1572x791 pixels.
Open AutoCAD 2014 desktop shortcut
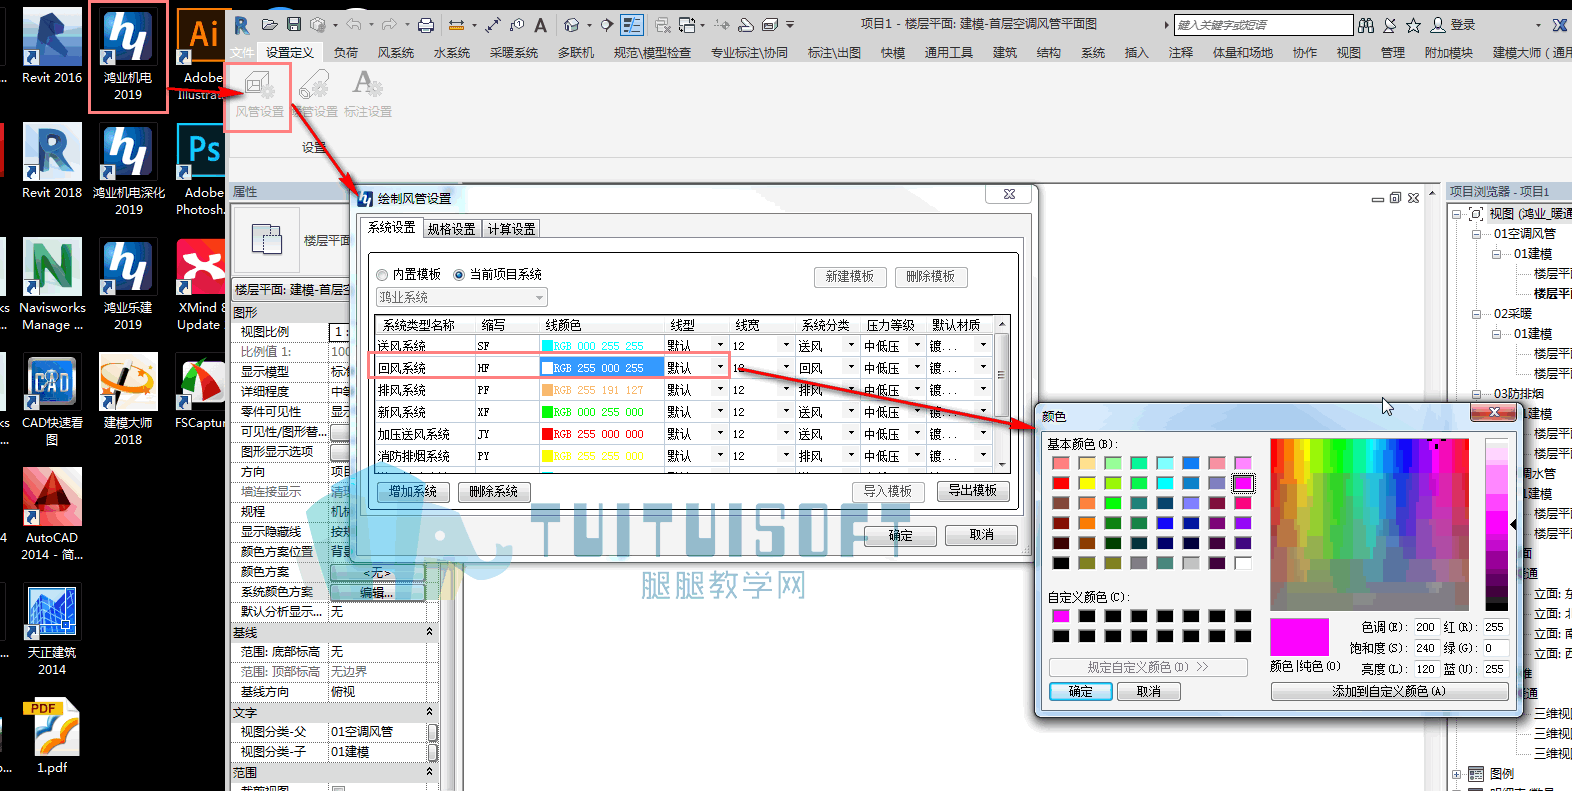coord(52,516)
